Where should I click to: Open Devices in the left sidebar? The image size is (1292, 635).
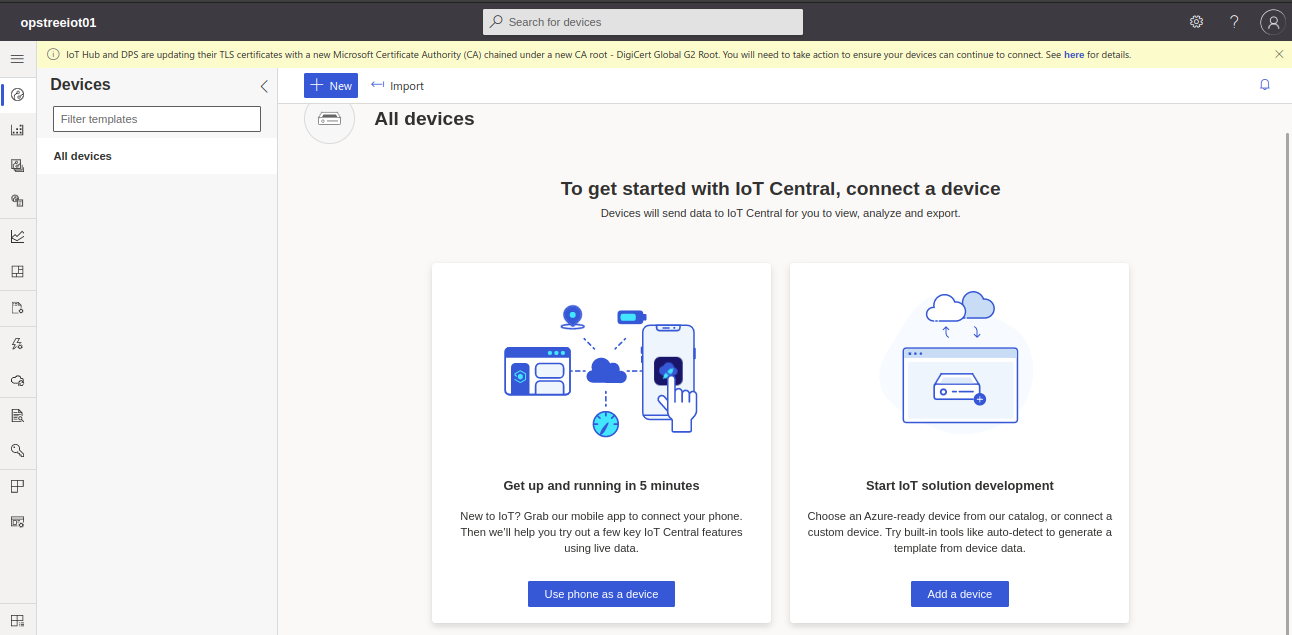click(x=17, y=95)
